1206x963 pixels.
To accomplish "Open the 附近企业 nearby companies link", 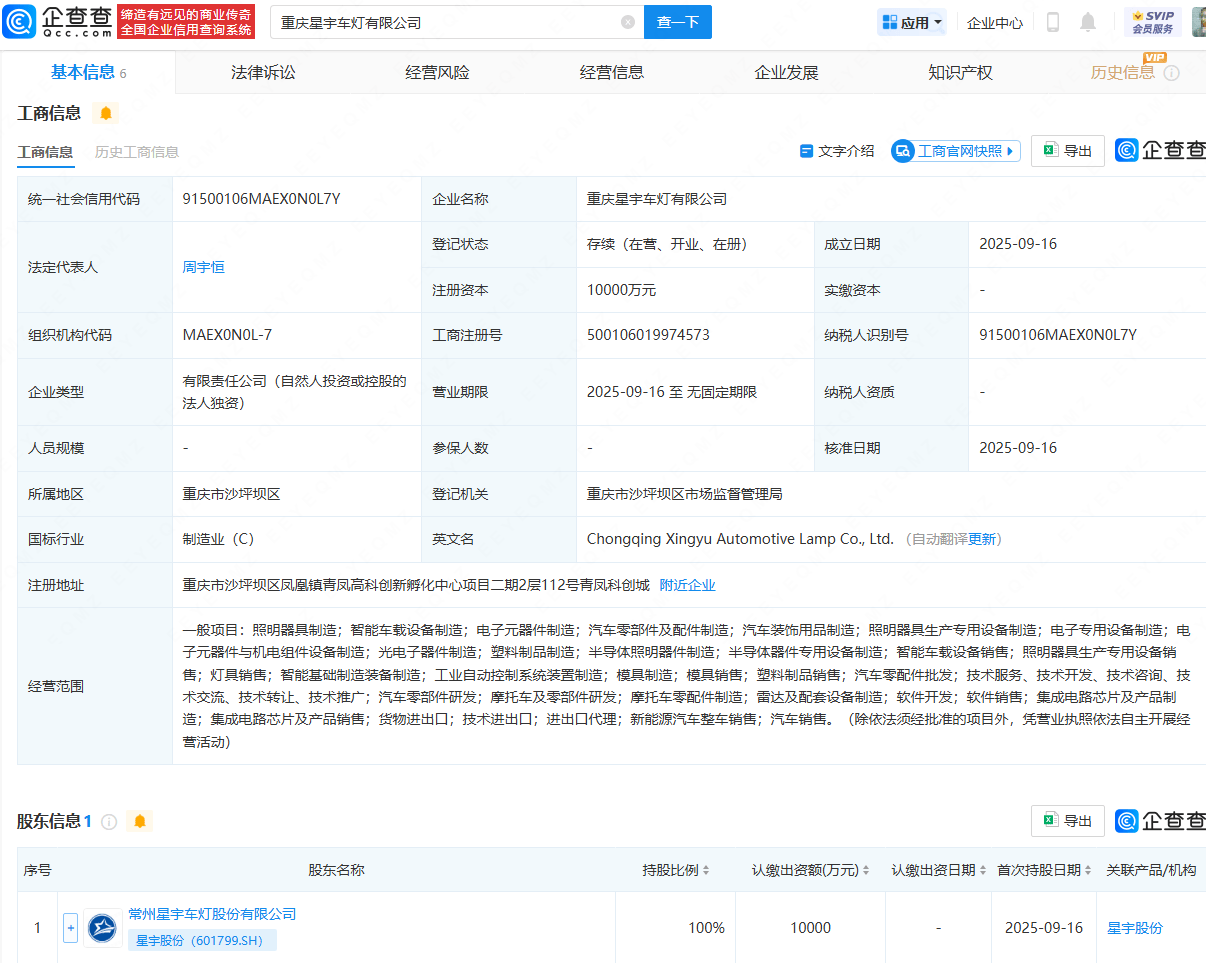I will (x=687, y=584).
